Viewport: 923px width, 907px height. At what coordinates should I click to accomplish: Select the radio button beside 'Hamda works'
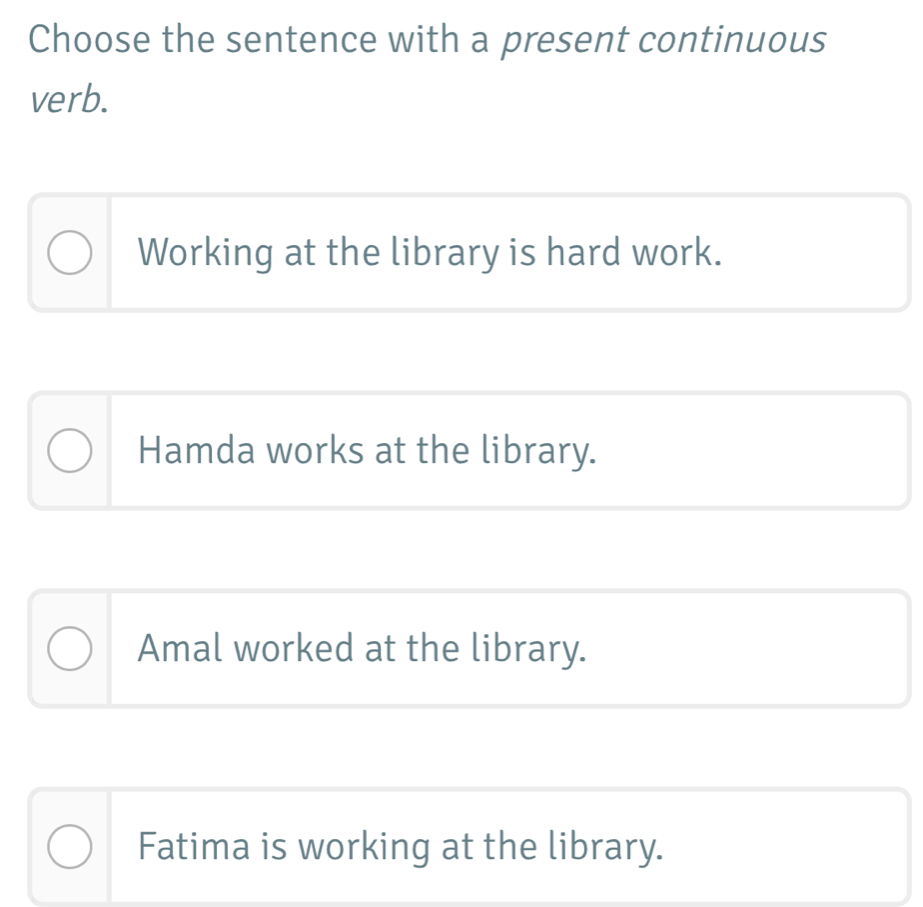[68, 451]
